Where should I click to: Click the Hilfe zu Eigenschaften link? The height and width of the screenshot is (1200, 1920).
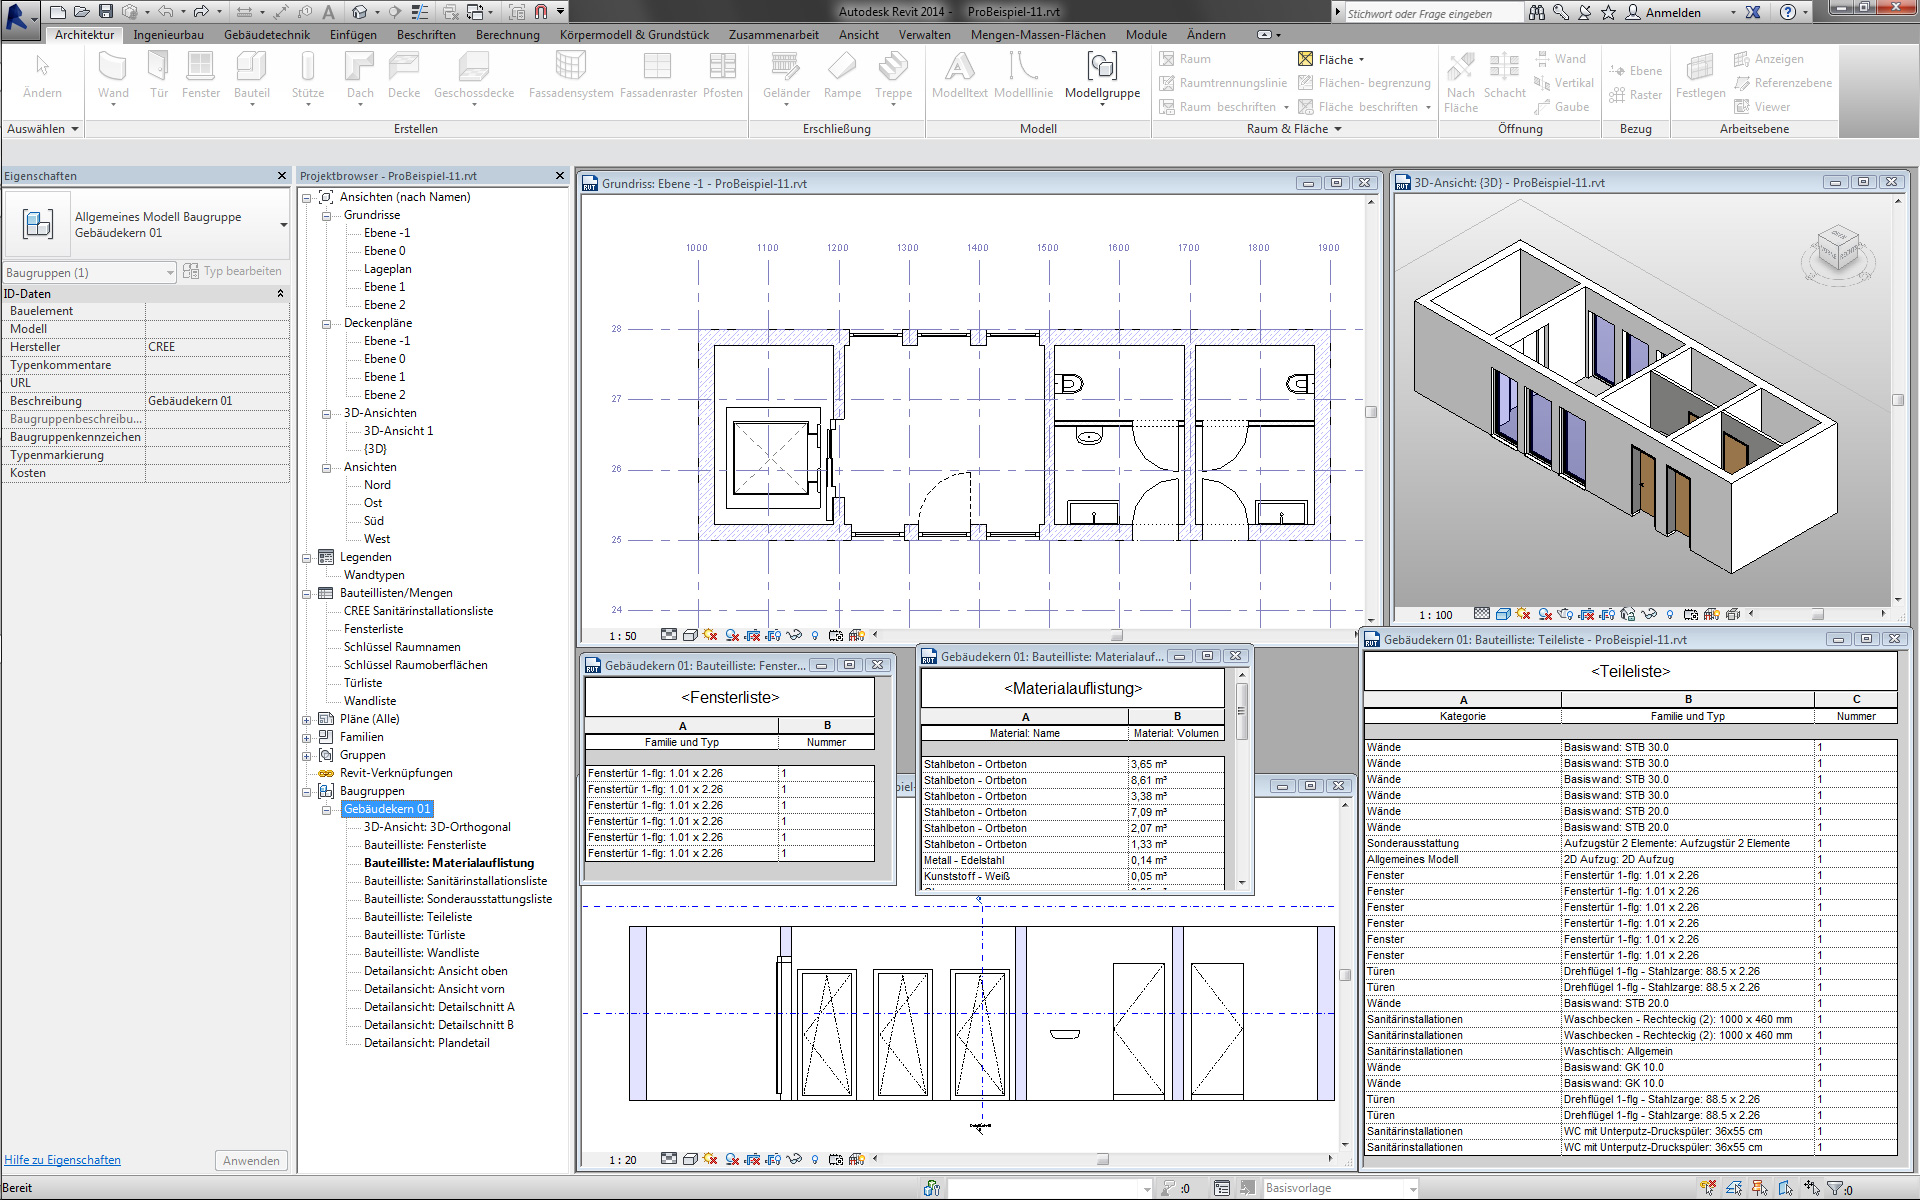[62, 1160]
